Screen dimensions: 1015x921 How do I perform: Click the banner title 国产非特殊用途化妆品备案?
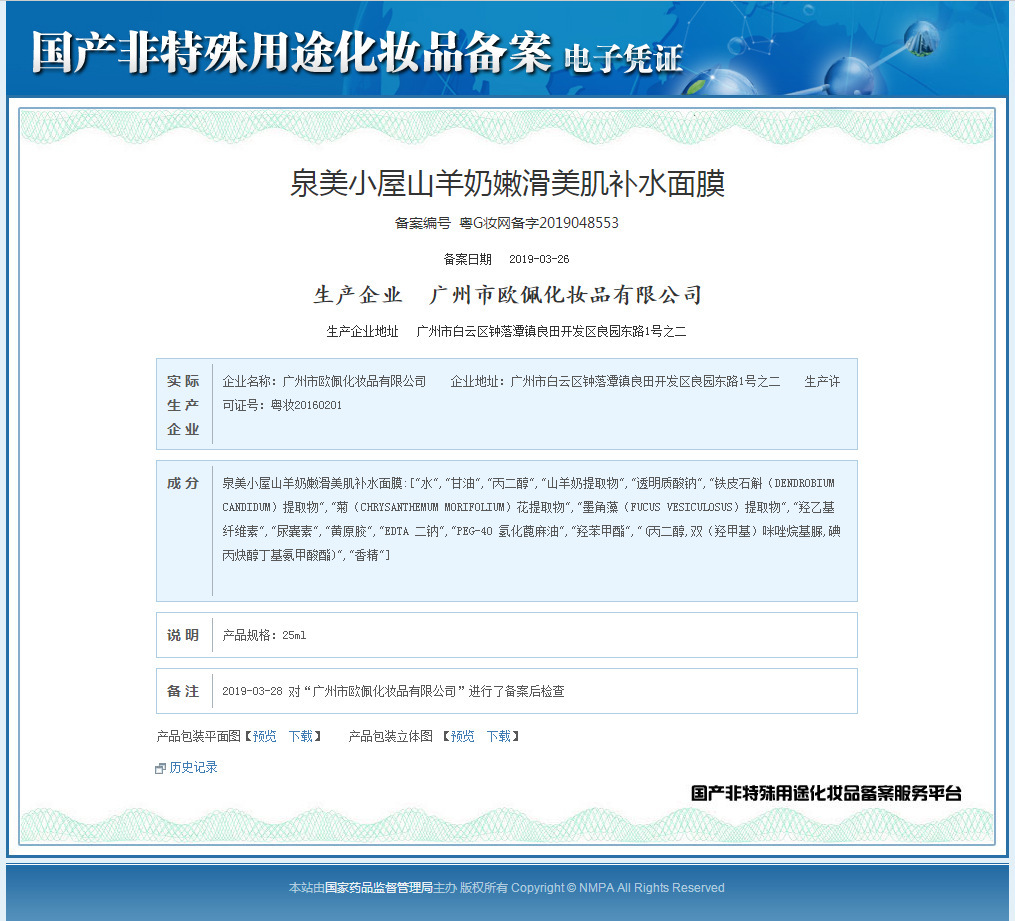[x=291, y=52]
